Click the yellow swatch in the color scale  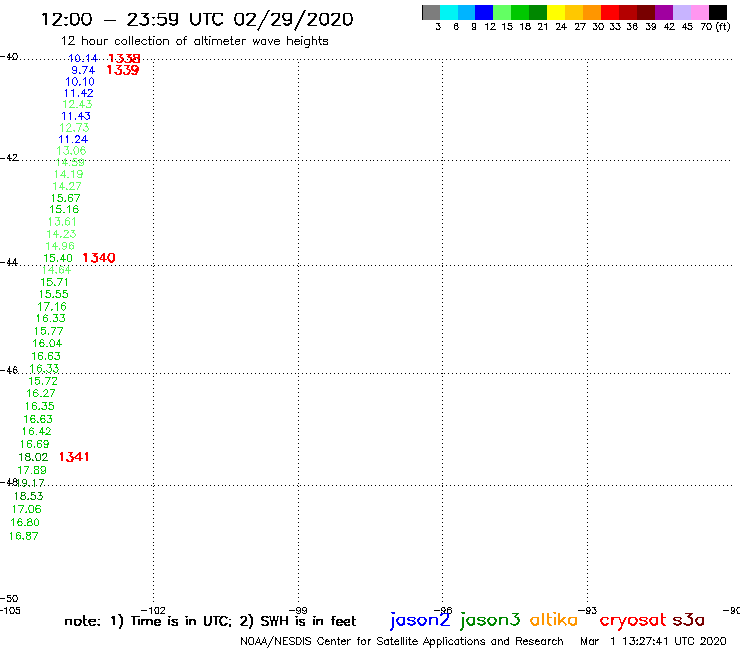coord(556,12)
